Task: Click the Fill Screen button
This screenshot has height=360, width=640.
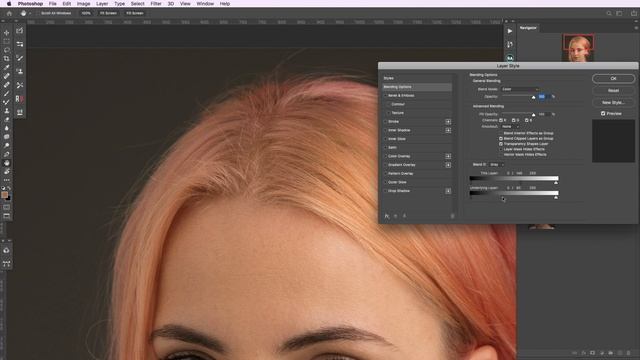Action: (x=135, y=13)
